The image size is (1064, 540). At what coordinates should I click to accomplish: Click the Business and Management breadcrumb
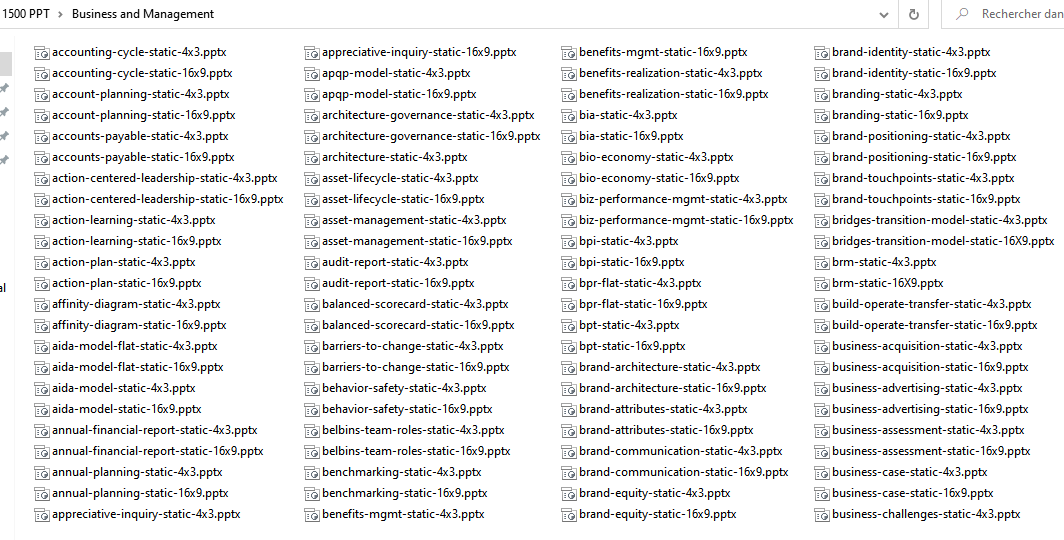point(142,14)
